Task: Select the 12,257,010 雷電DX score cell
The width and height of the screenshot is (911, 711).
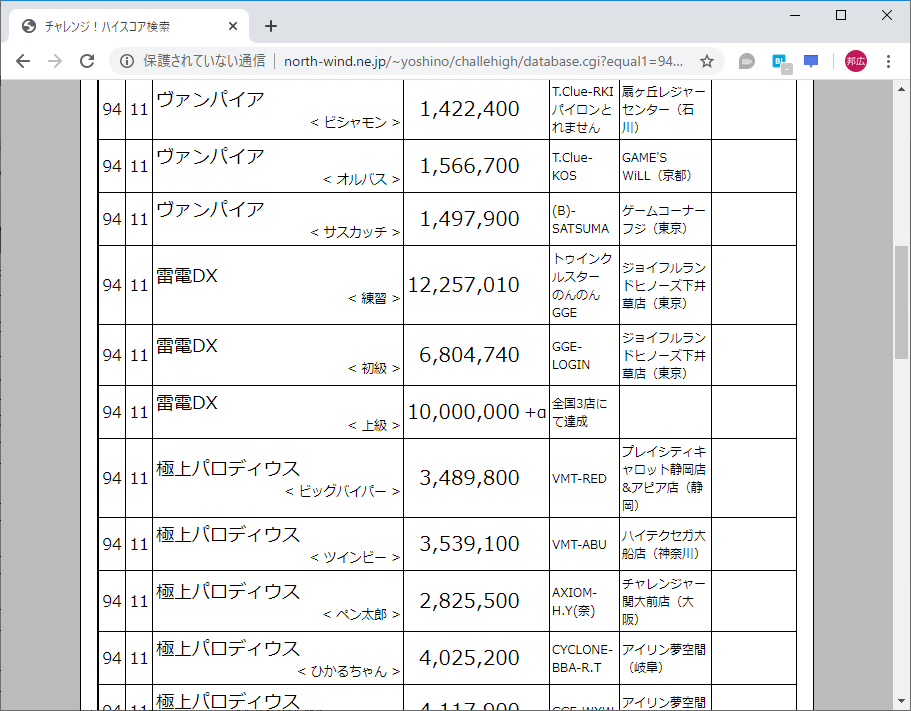Action: point(476,284)
